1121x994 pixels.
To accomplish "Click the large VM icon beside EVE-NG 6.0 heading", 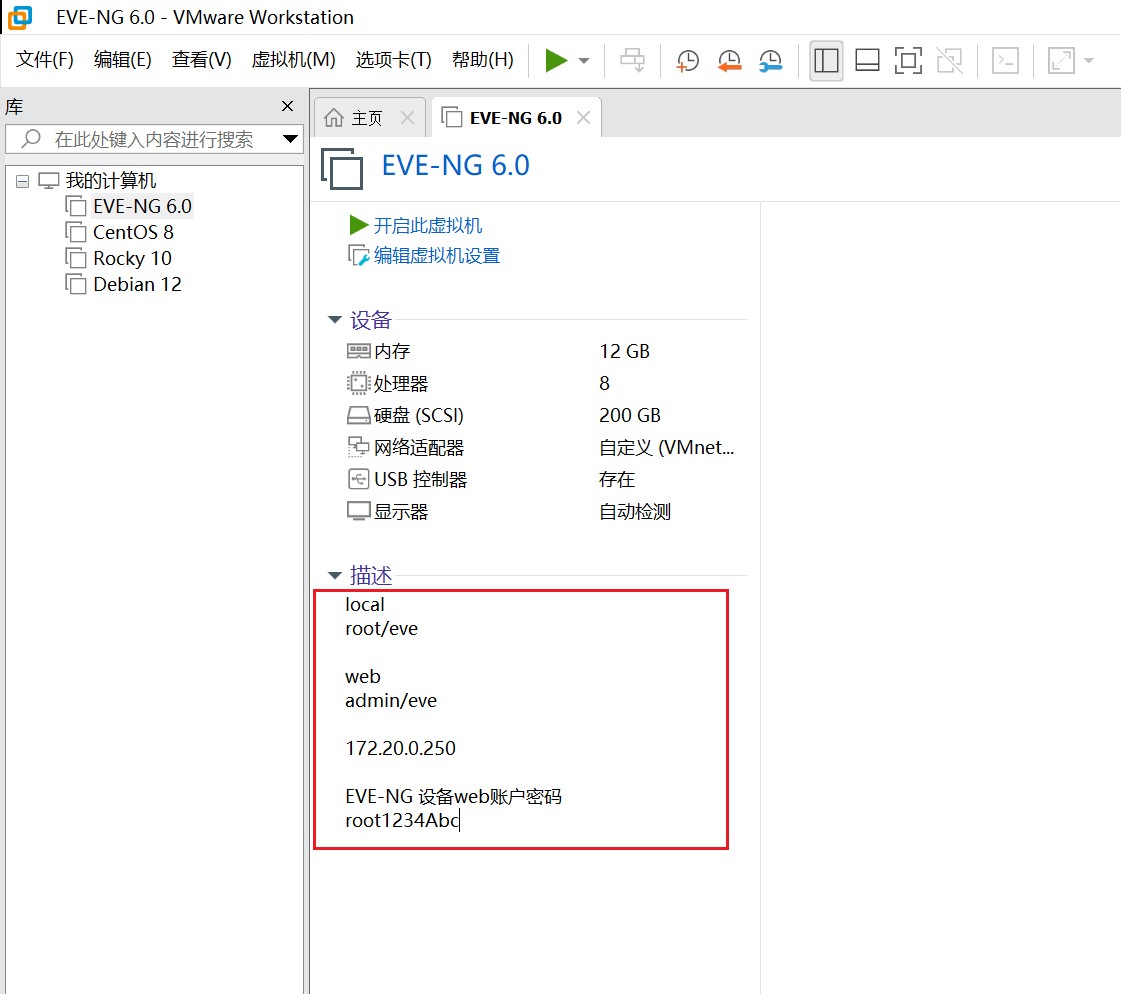I will point(342,168).
